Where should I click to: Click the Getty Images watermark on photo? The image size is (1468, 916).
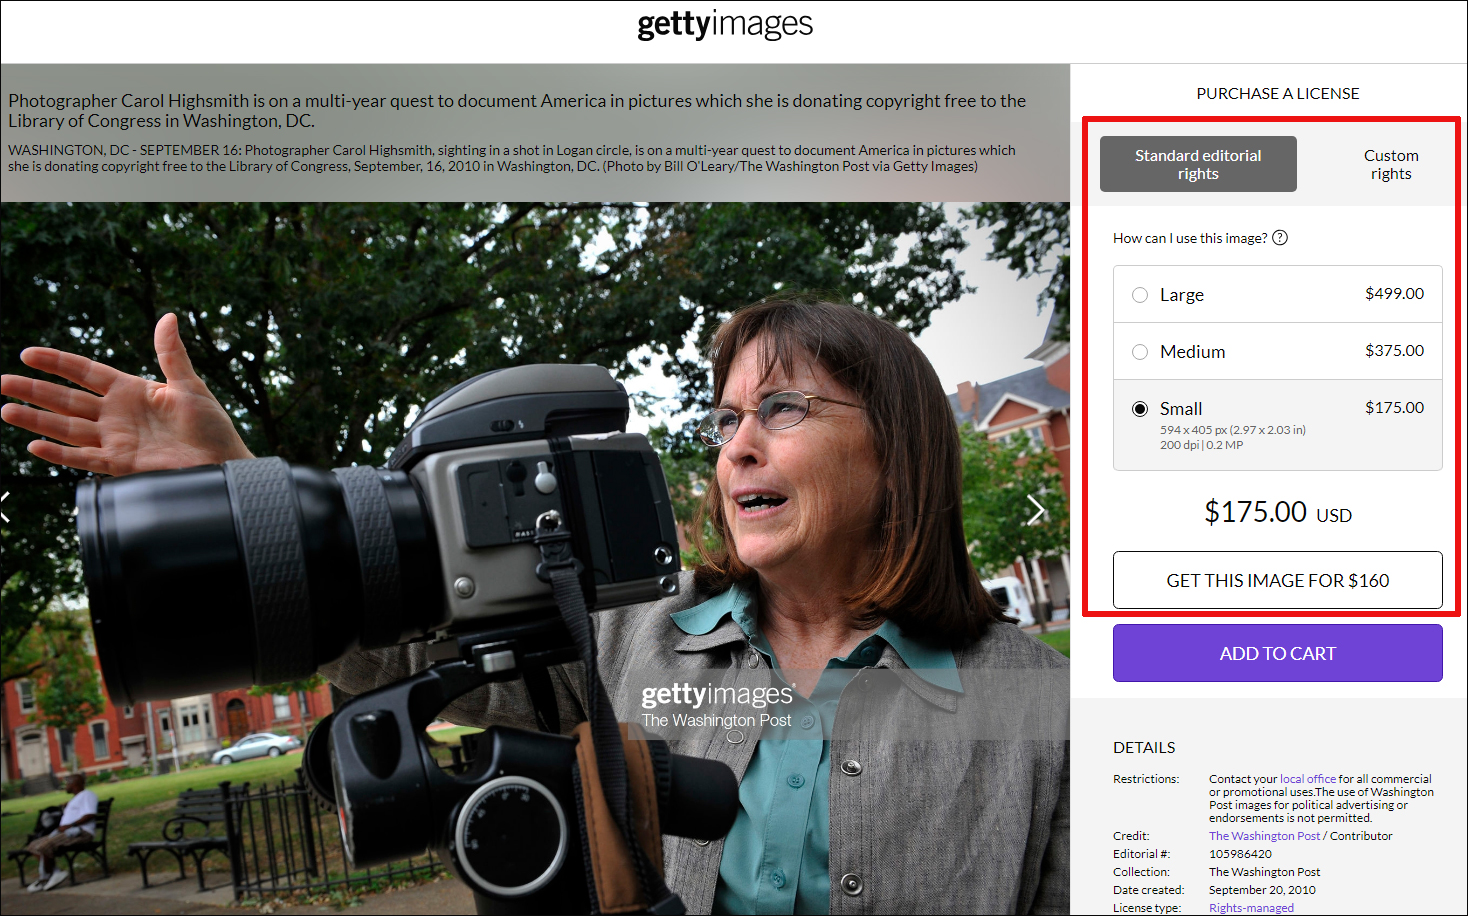[717, 704]
